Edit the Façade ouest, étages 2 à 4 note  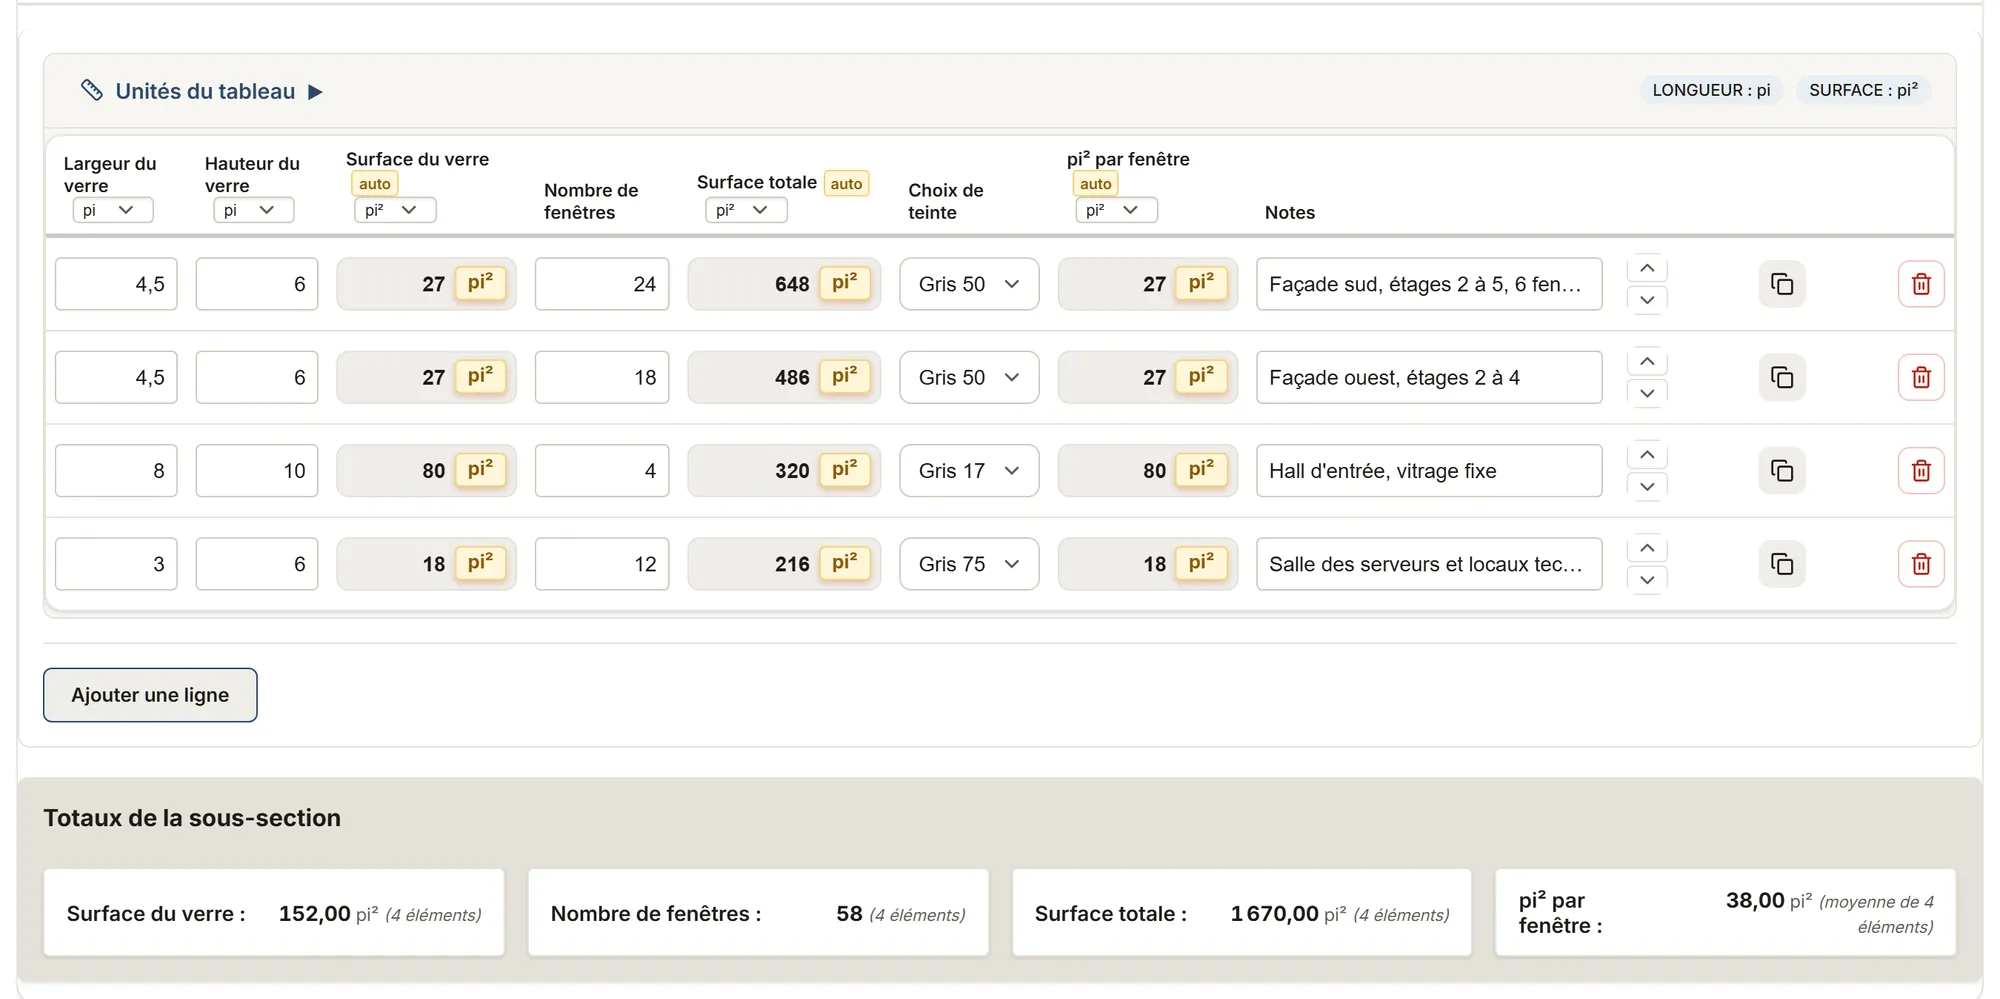(x=1429, y=377)
